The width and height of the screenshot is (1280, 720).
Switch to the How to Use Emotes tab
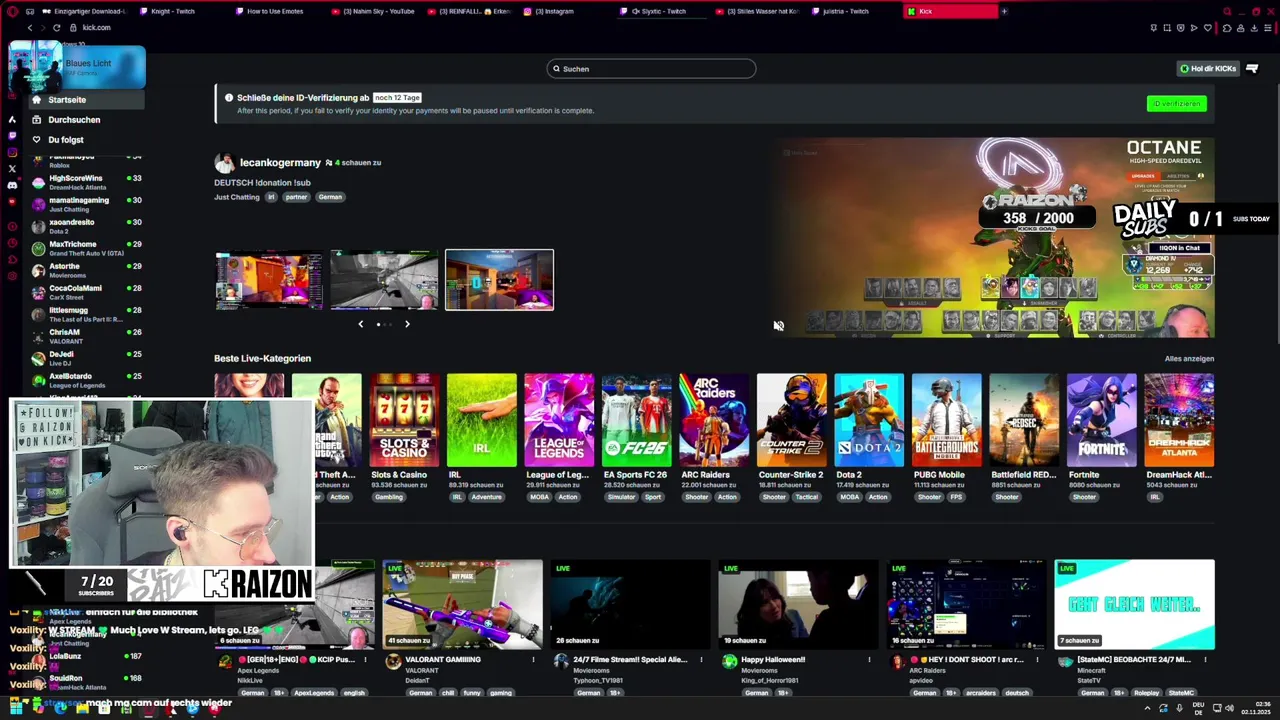coord(277,11)
